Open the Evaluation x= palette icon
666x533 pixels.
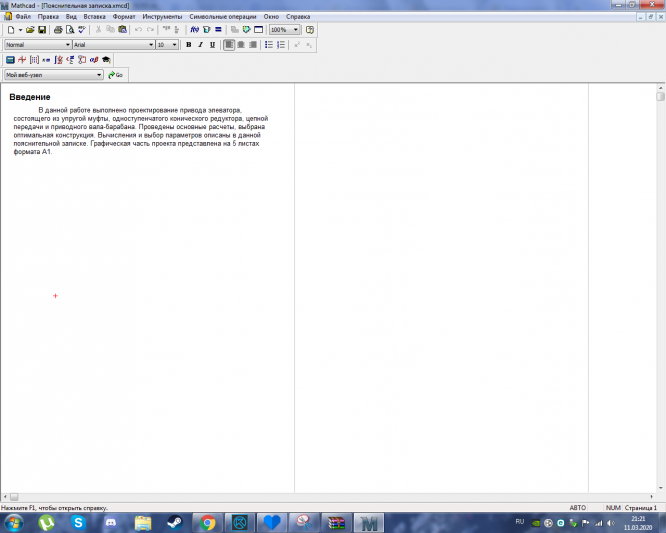(46, 60)
